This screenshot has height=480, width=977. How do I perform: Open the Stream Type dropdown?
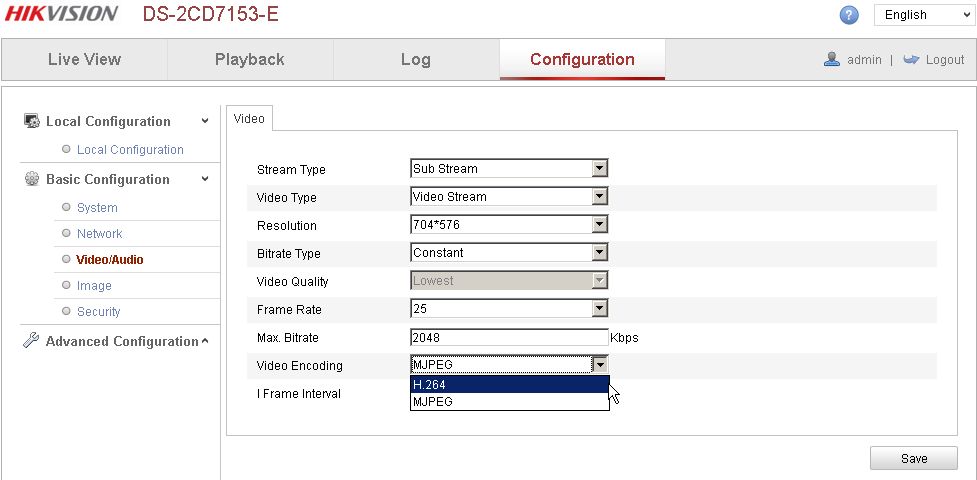(x=509, y=168)
